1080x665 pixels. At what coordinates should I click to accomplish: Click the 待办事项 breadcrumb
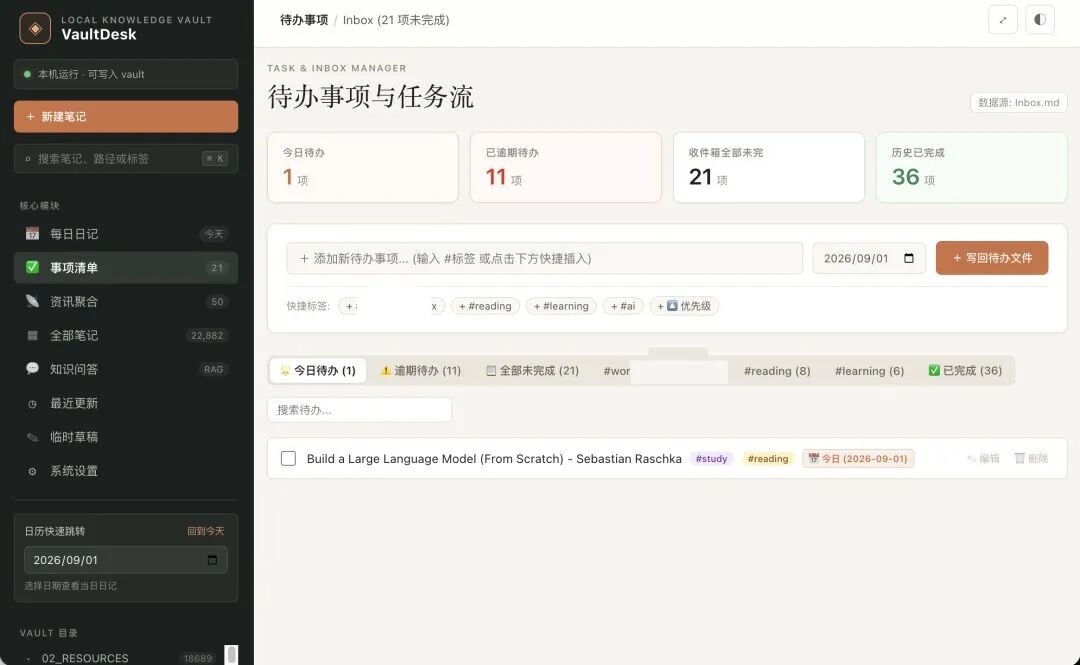pos(304,20)
